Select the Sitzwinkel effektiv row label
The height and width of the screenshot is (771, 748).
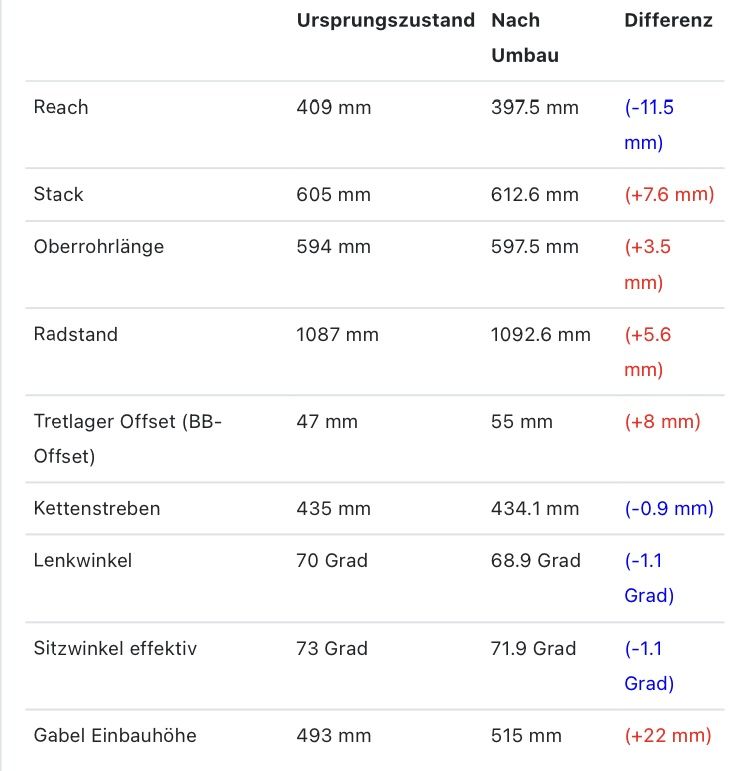tap(115, 648)
